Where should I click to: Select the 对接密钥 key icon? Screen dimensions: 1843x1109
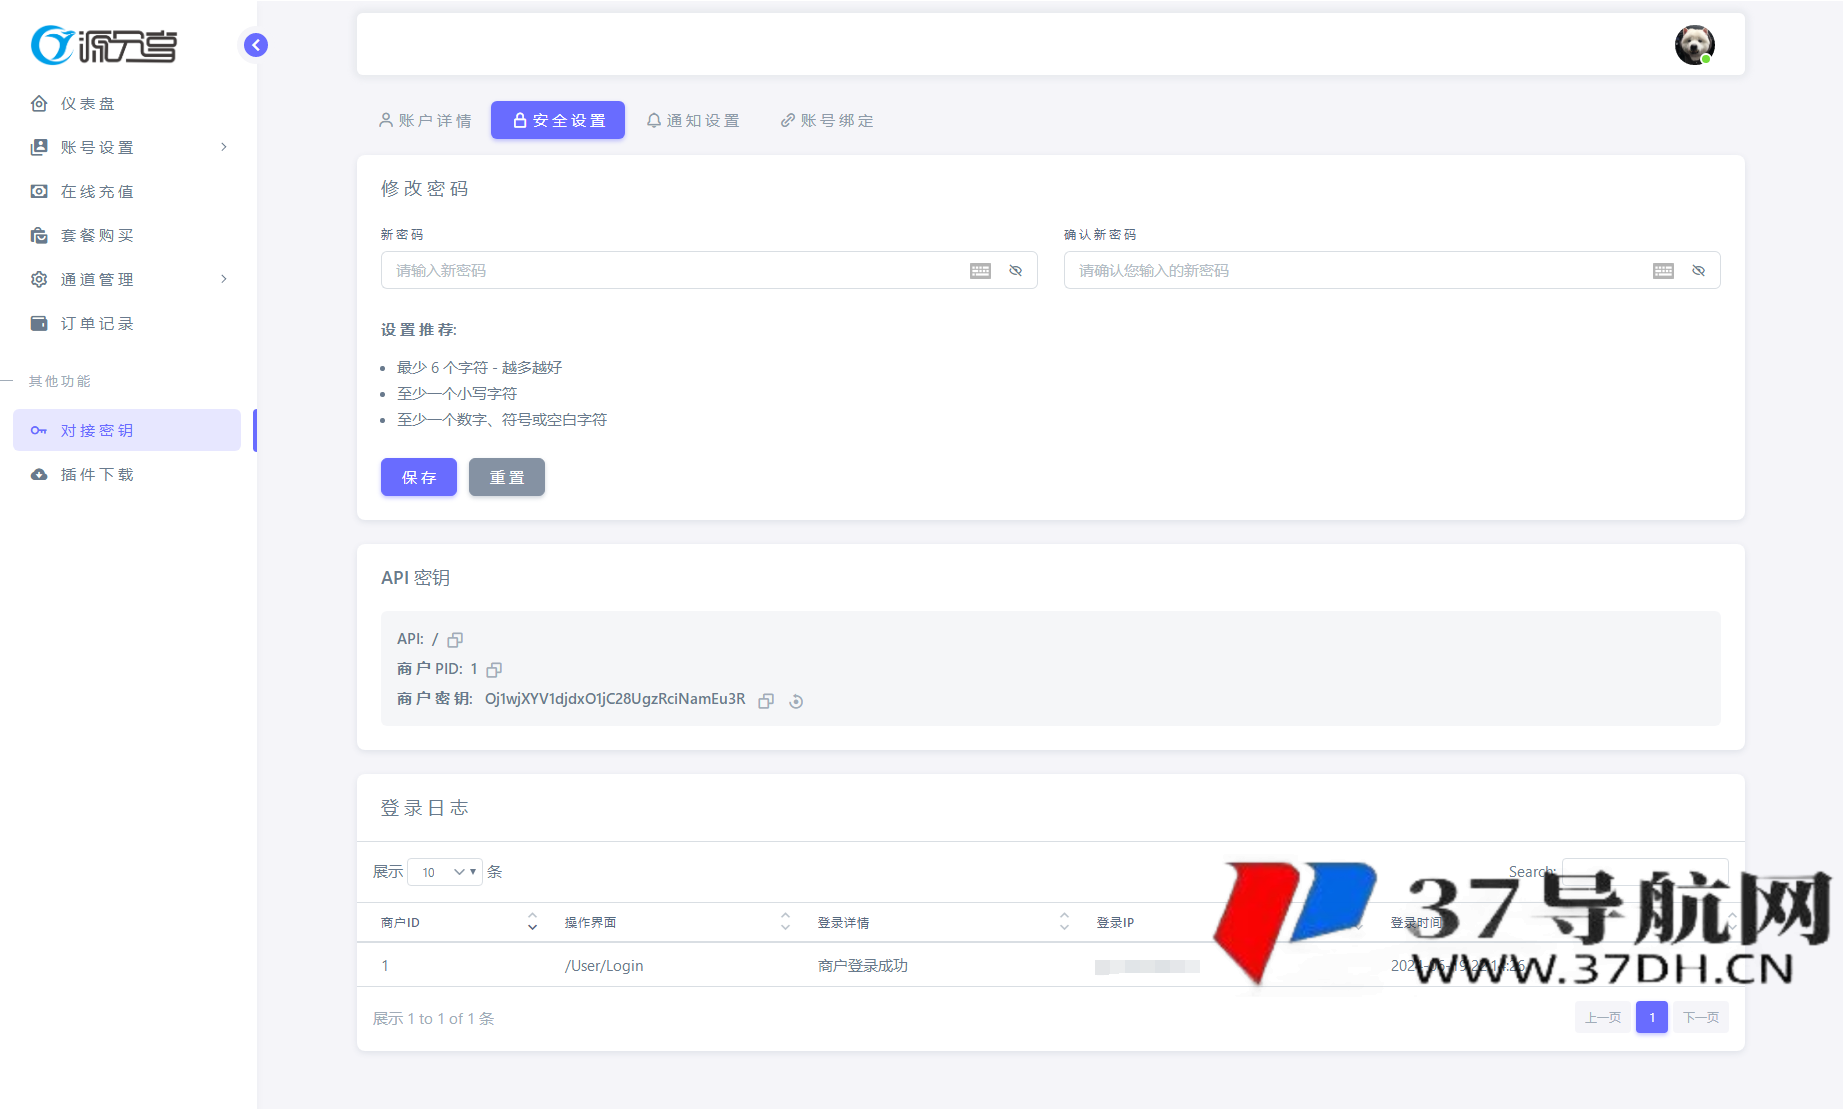point(38,430)
